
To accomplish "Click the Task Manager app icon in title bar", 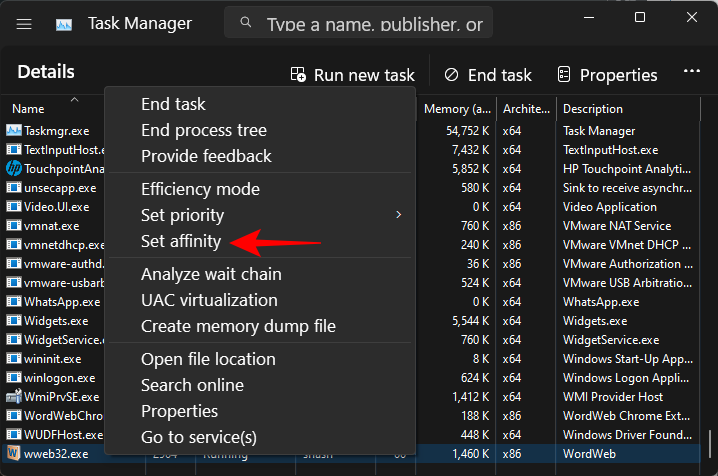I will coord(64,22).
